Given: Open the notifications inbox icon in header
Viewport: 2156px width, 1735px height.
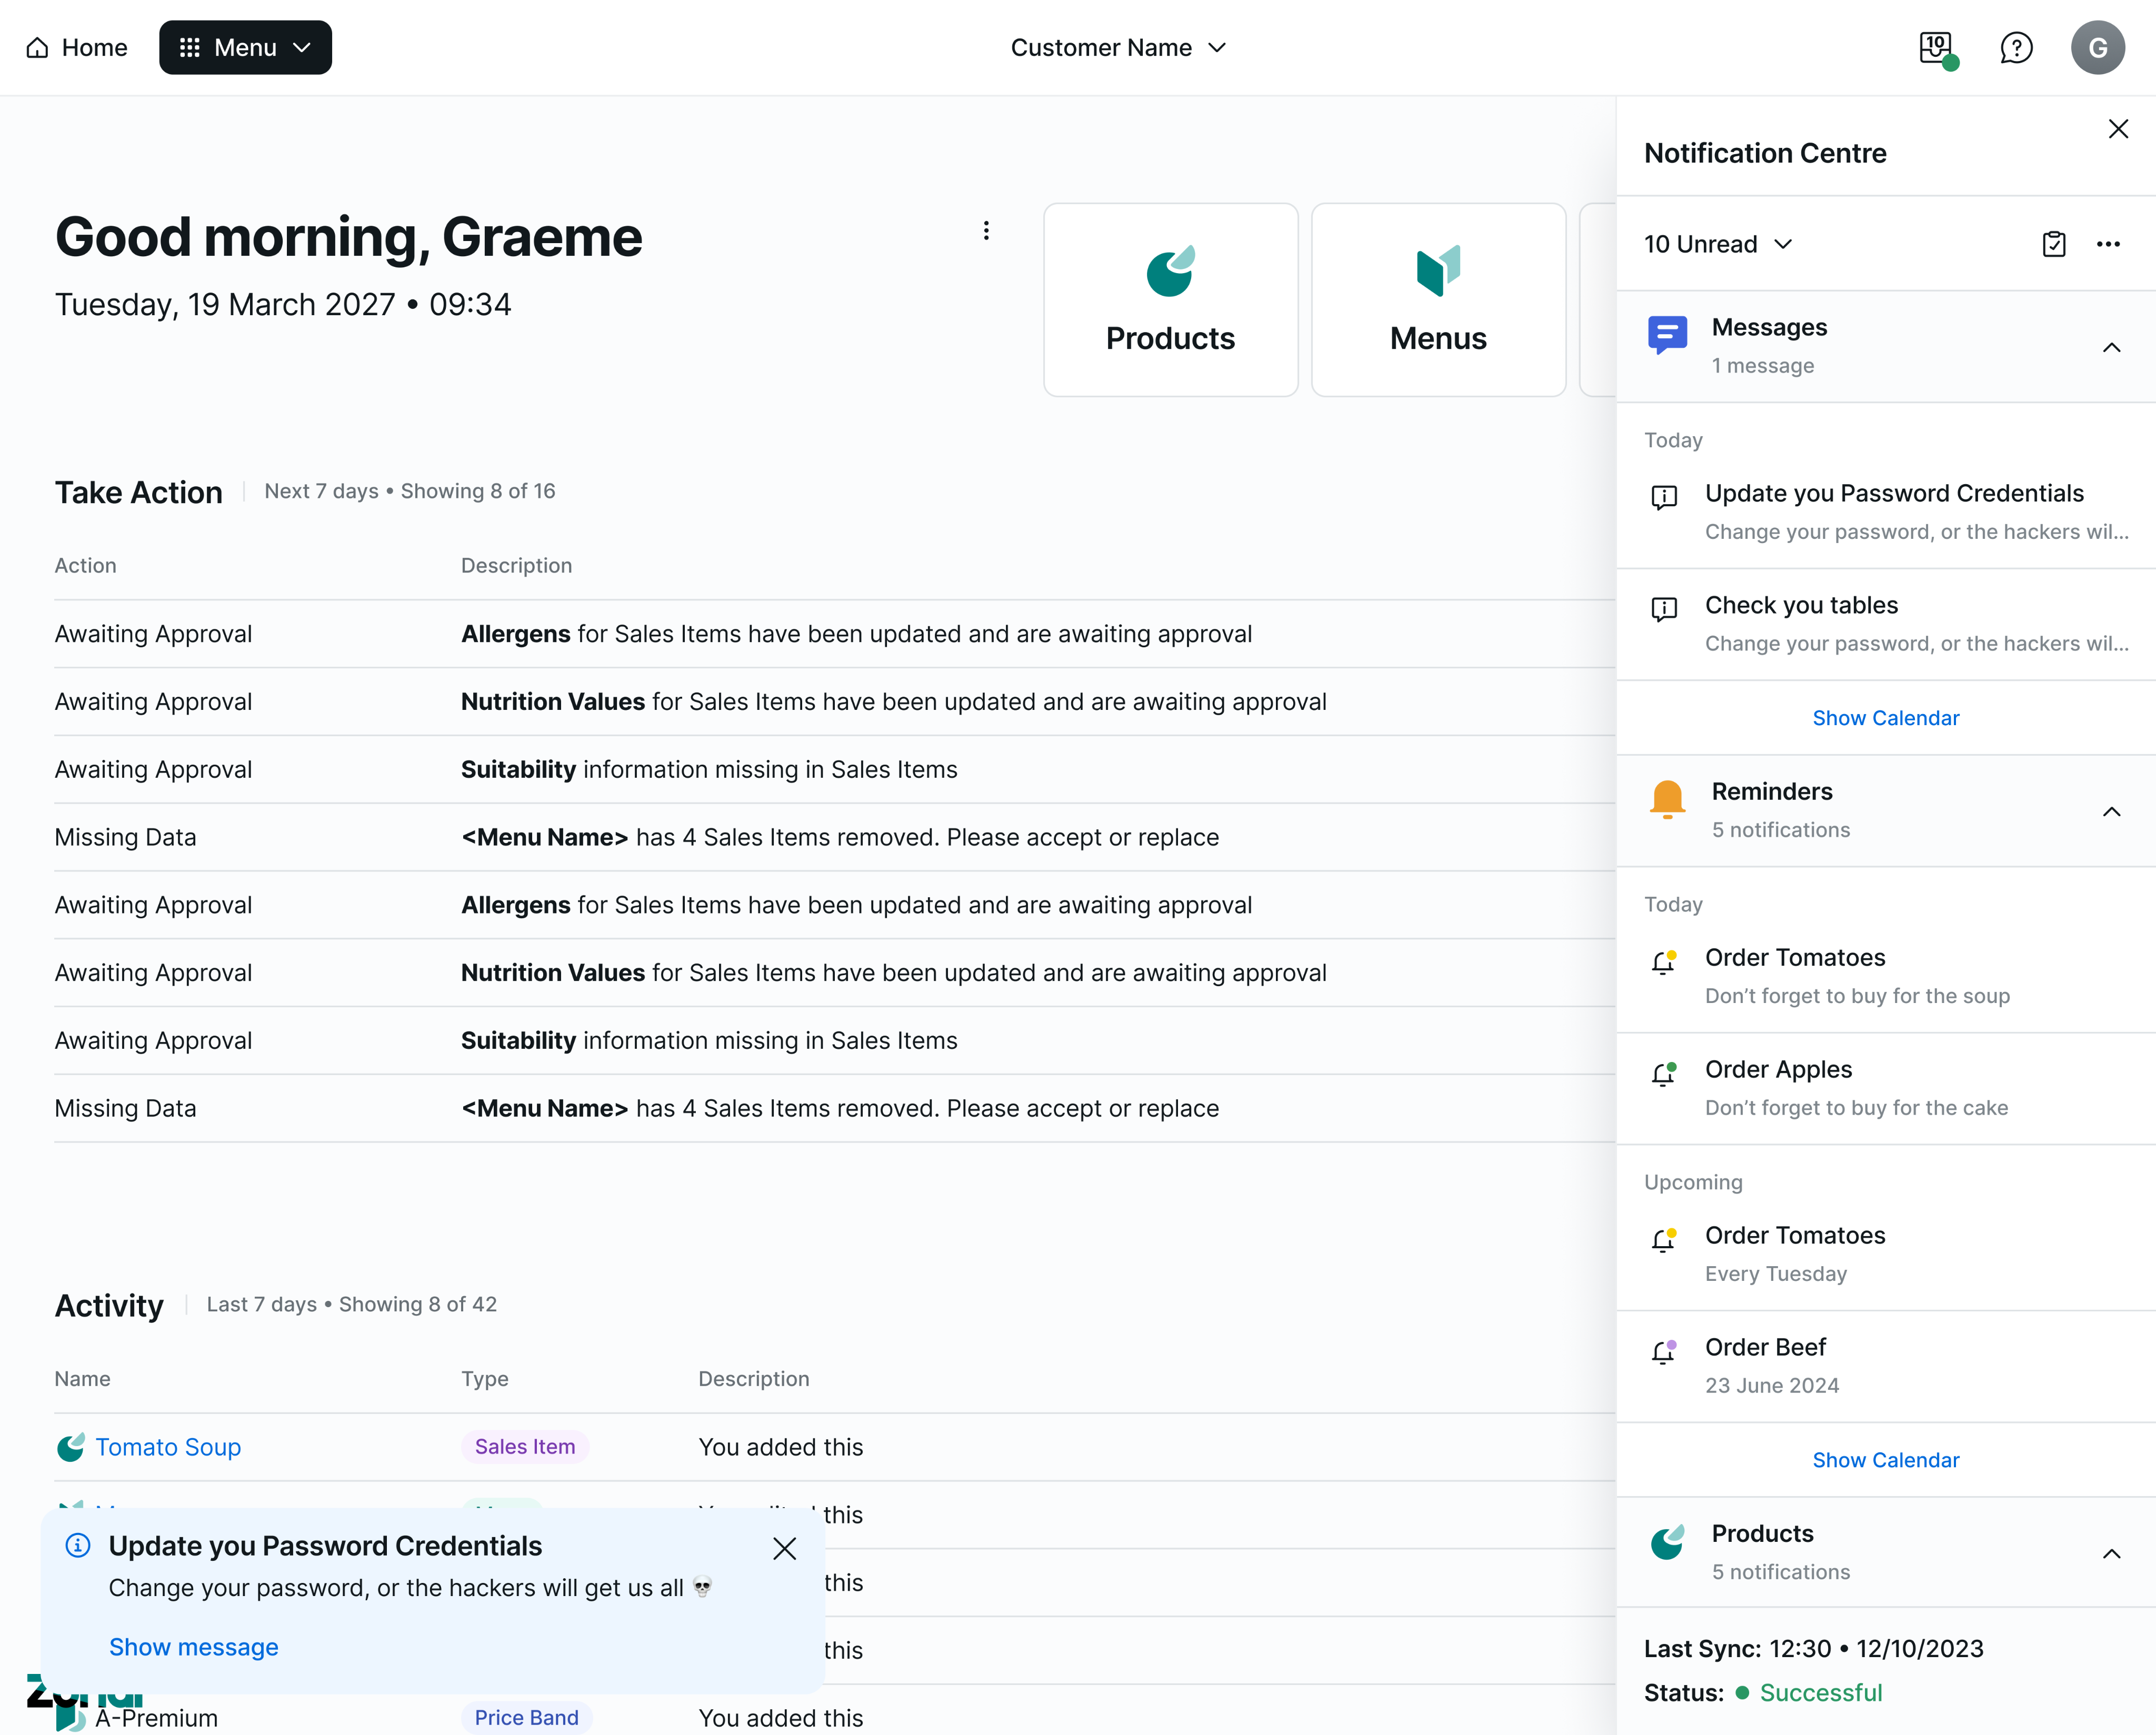Looking at the screenshot, I should 1936,47.
